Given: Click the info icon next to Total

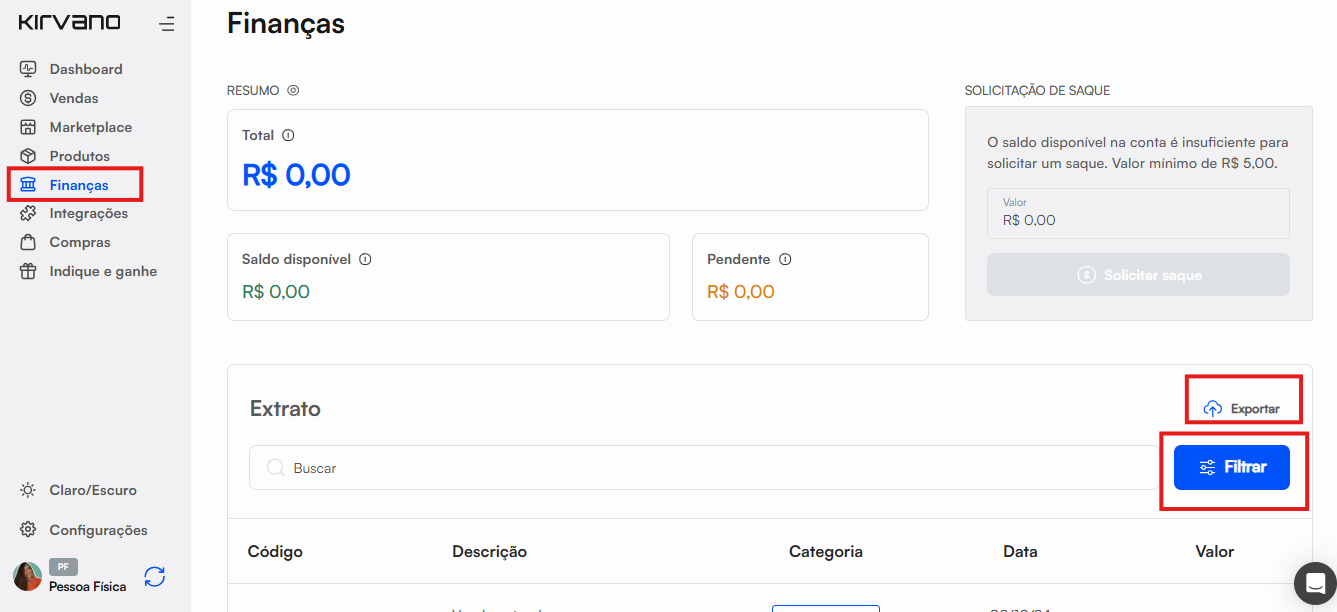Looking at the screenshot, I should click(288, 135).
